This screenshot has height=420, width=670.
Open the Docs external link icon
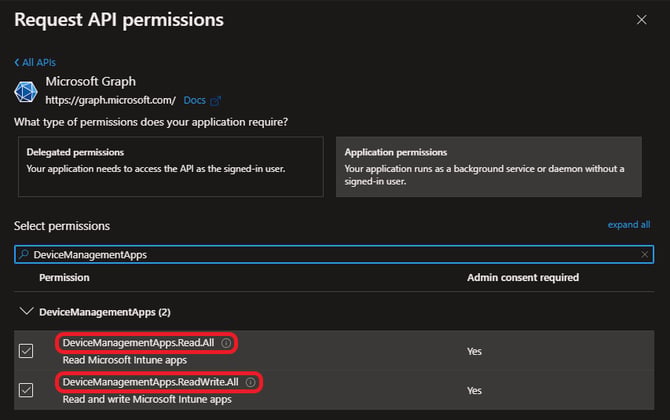pyautogui.click(x=216, y=101)
